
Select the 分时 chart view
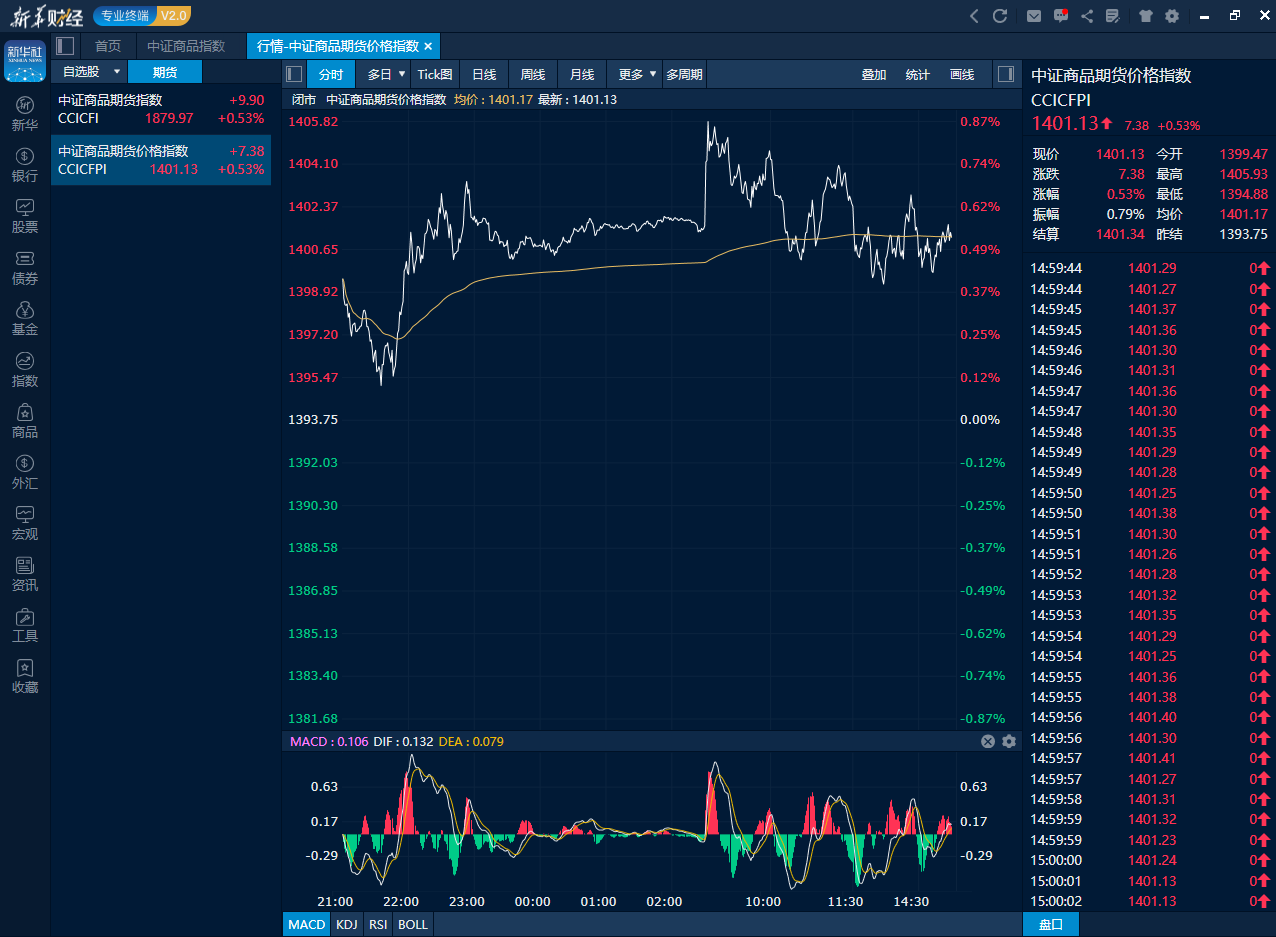point(331,74)
